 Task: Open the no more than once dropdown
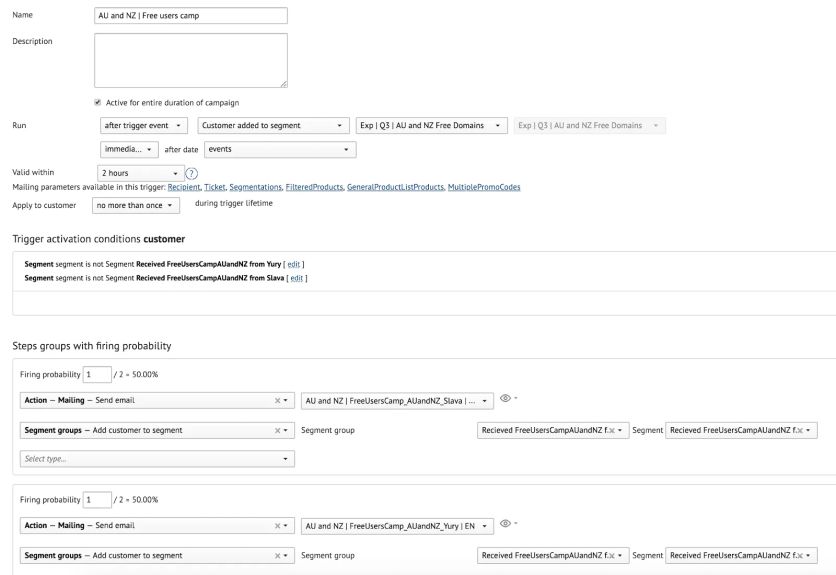coord(136,205)
